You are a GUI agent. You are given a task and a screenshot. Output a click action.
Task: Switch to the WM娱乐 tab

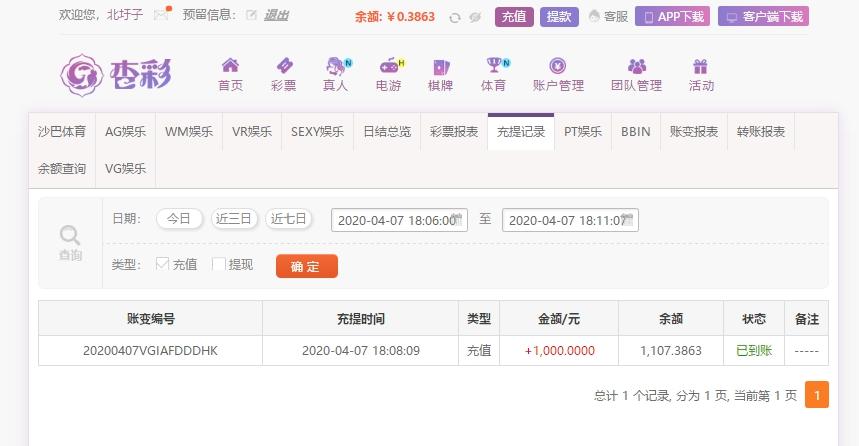click(189, 132)
